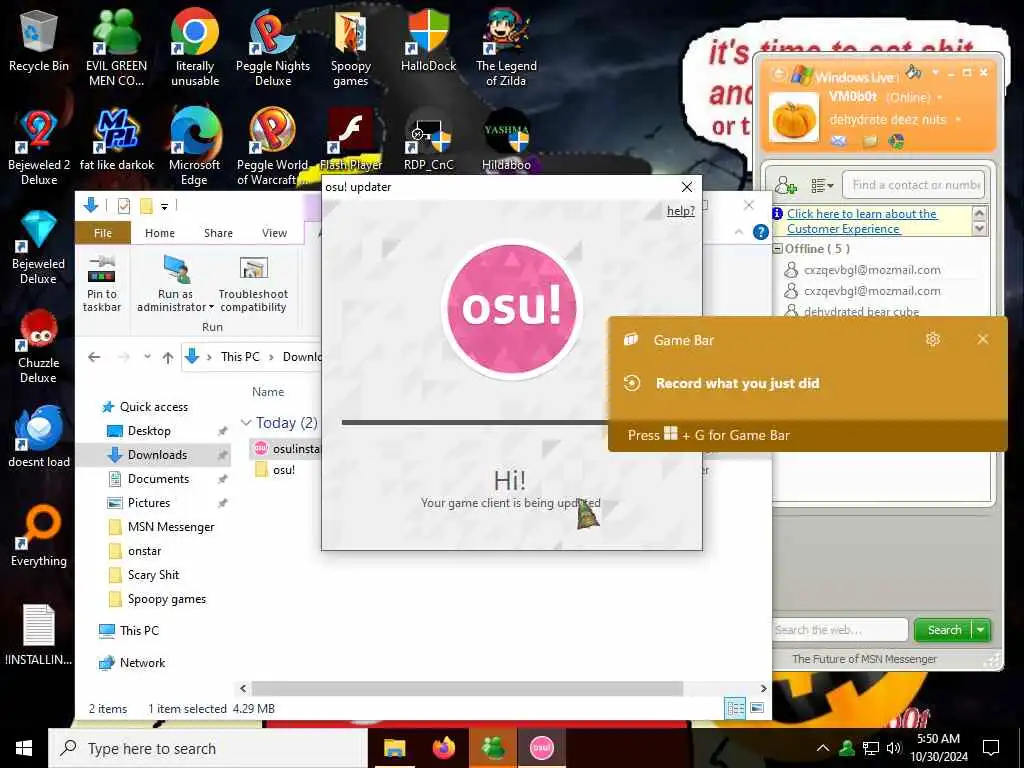Image resolution: width=1024 pixels, height=768 pixels.
Task: Open the Search button dropdown arrow in Messenger
Action: click(x=981, y=630)
